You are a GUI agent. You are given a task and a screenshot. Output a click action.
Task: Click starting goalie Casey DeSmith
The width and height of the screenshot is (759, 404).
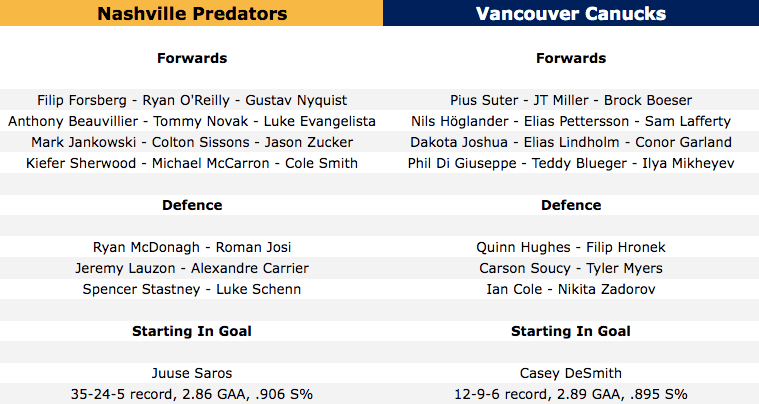coord(571,373)
